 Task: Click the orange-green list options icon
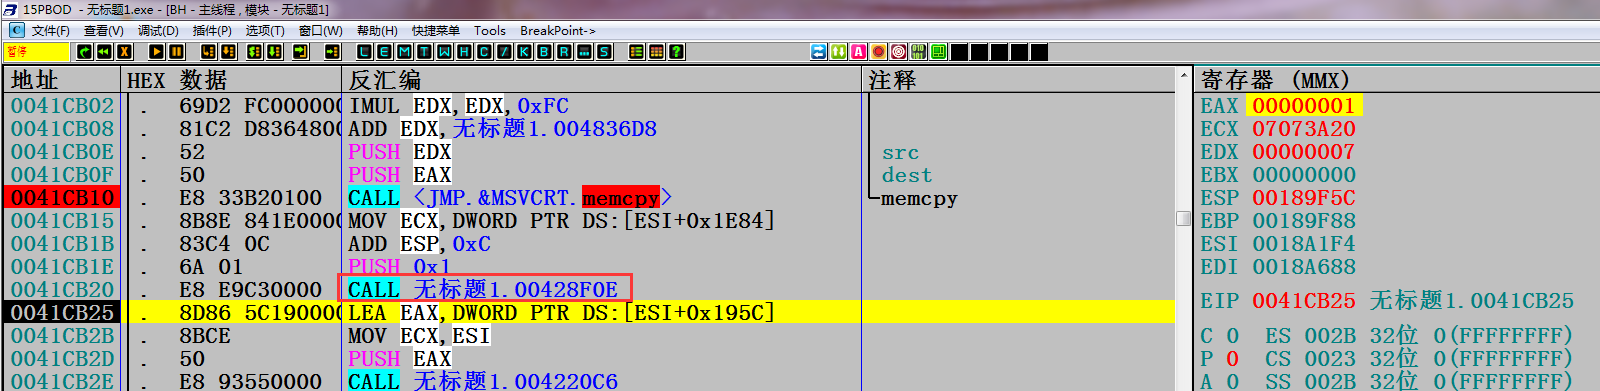point(636,51)
